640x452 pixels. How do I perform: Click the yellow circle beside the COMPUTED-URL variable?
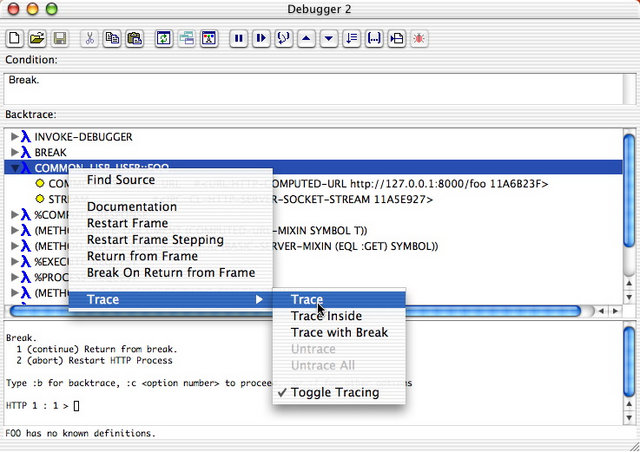[40, 183]
